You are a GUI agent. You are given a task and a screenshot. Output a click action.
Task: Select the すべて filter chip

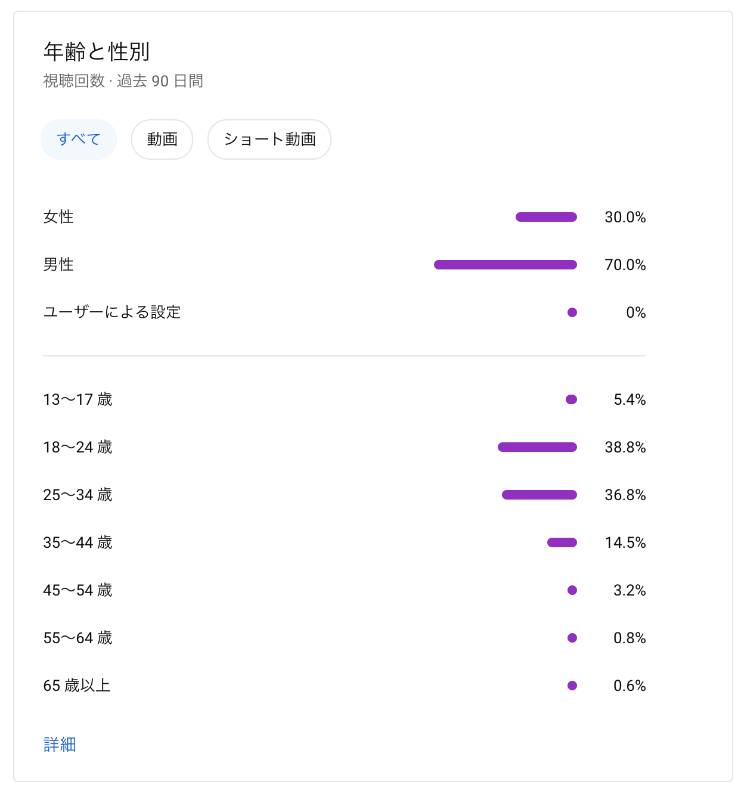pos(79,139)
